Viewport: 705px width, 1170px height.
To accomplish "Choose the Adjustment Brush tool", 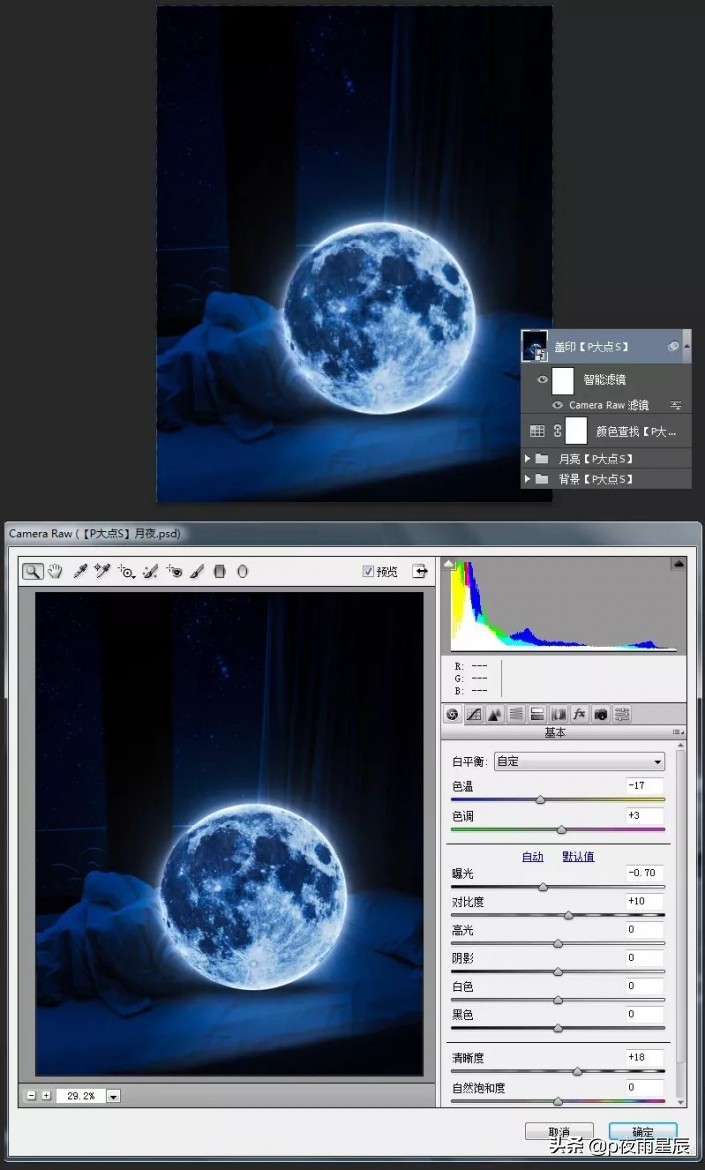I will pyautogui.click(x=198, y=571).
